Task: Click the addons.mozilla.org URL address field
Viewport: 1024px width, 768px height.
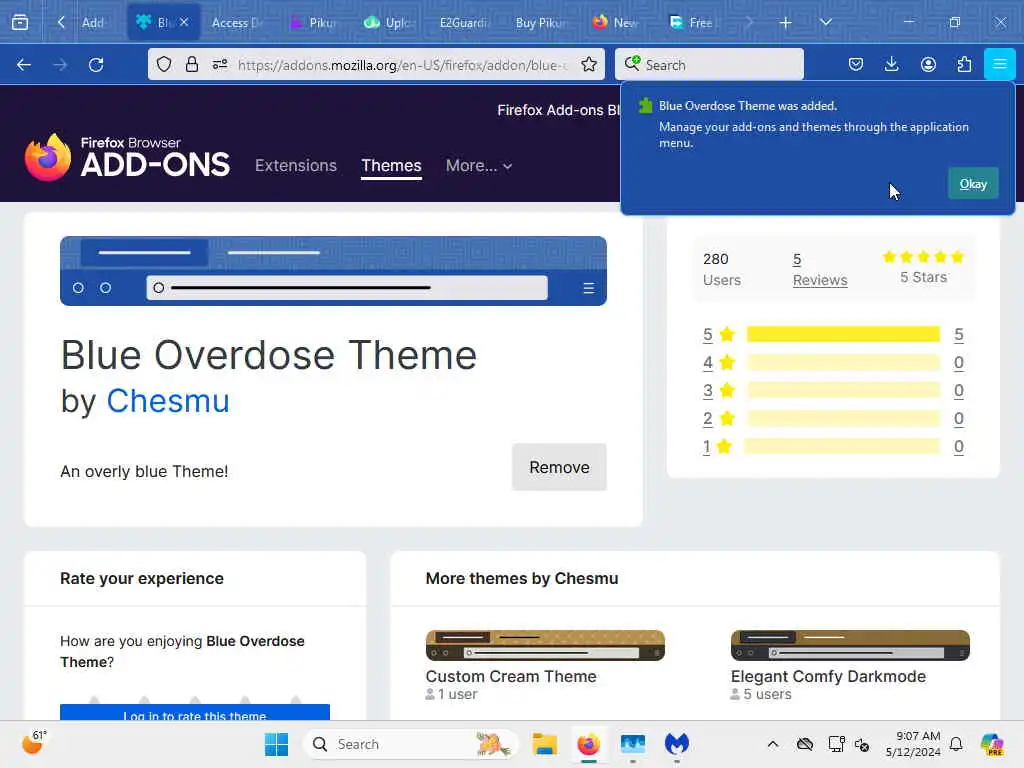Action: [403, 65]
